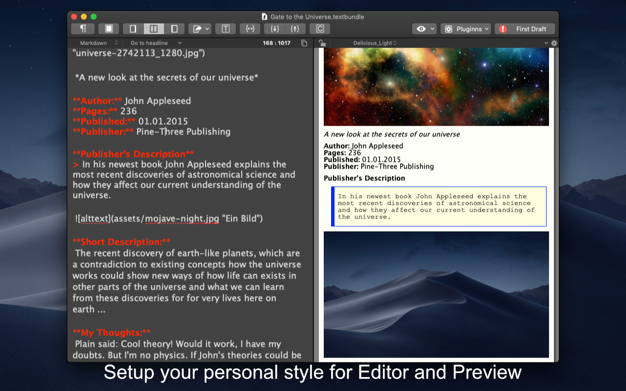Open the Delicious_Light style selector
The height and width of the screenshot is (391, 626).
(x=374, y=43)
